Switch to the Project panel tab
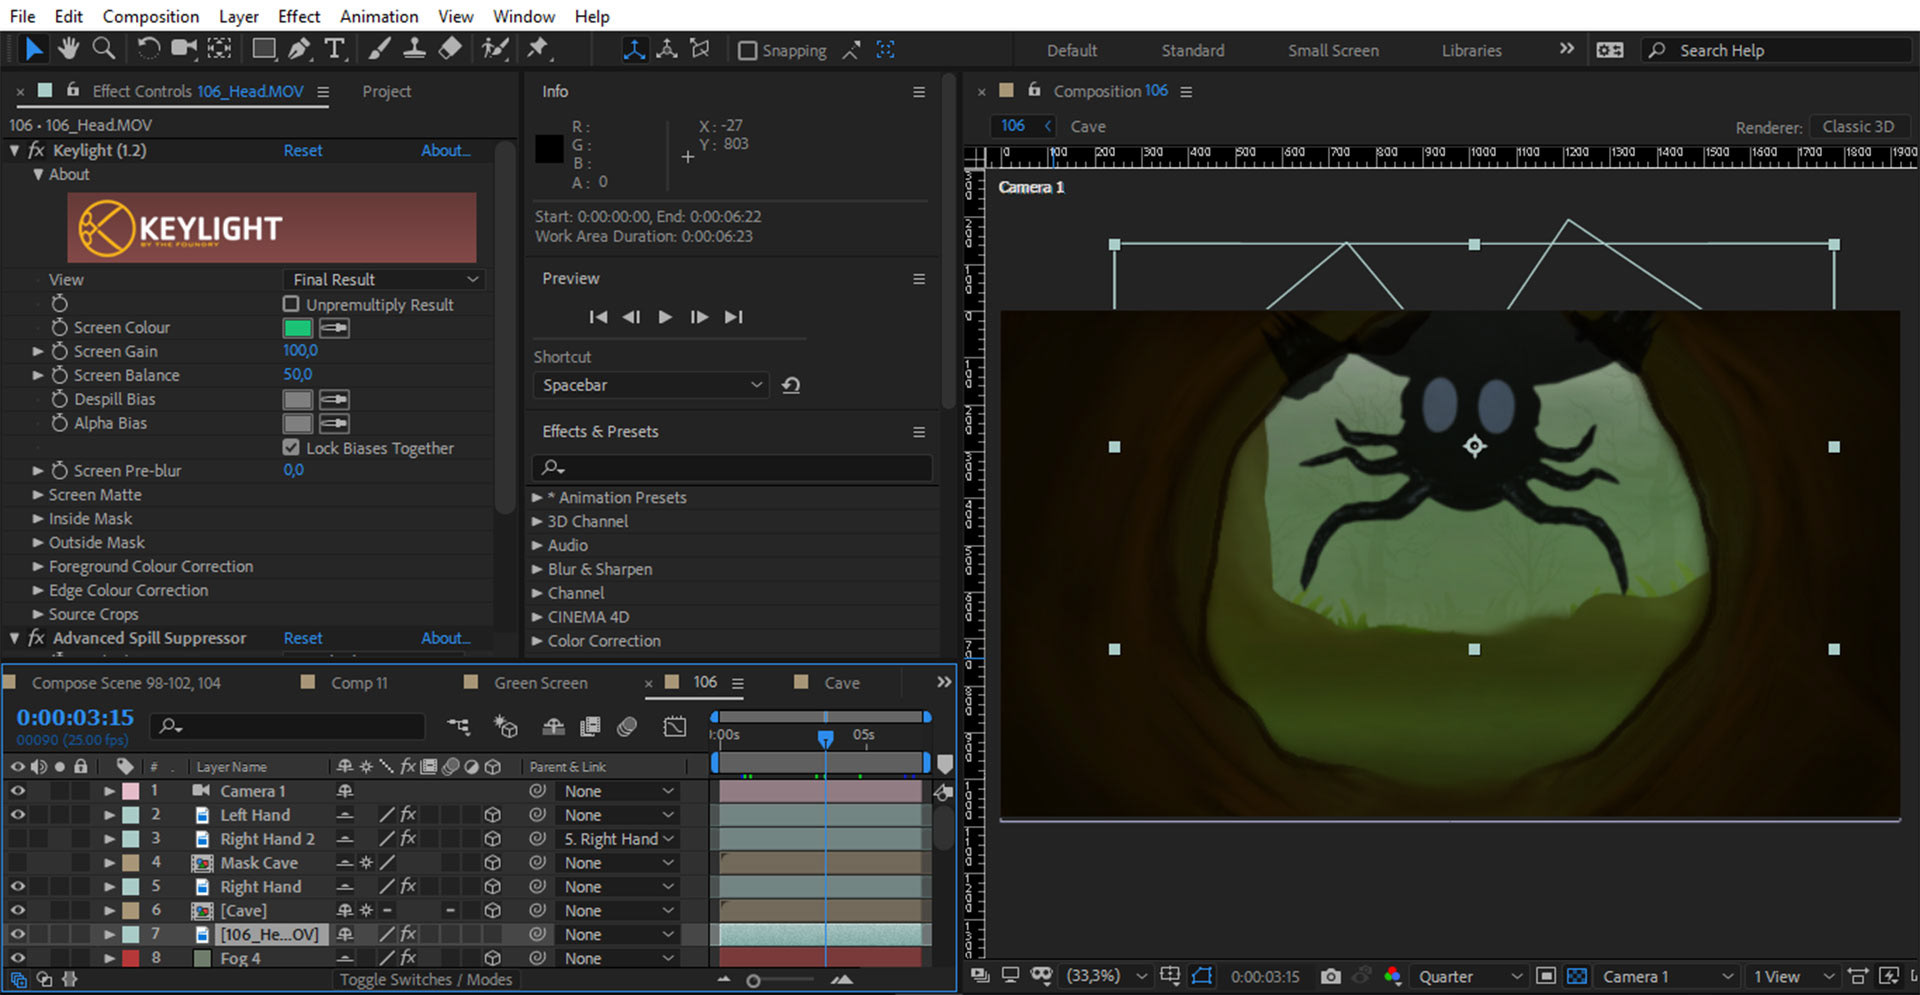Image resolution: width=1920 pixels, height=995 pixels. 386,91
